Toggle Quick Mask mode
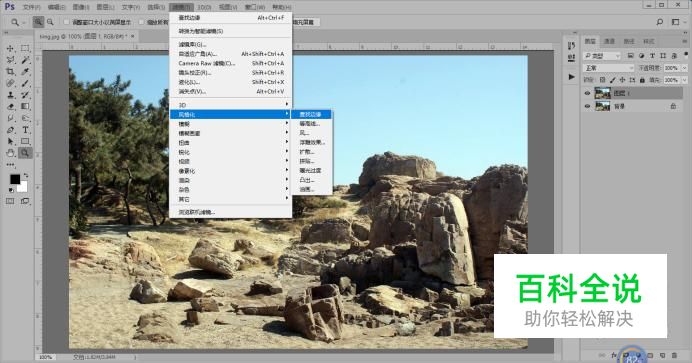Image resolution: width=692 pixels, height=363 pixels. (10, 201)
